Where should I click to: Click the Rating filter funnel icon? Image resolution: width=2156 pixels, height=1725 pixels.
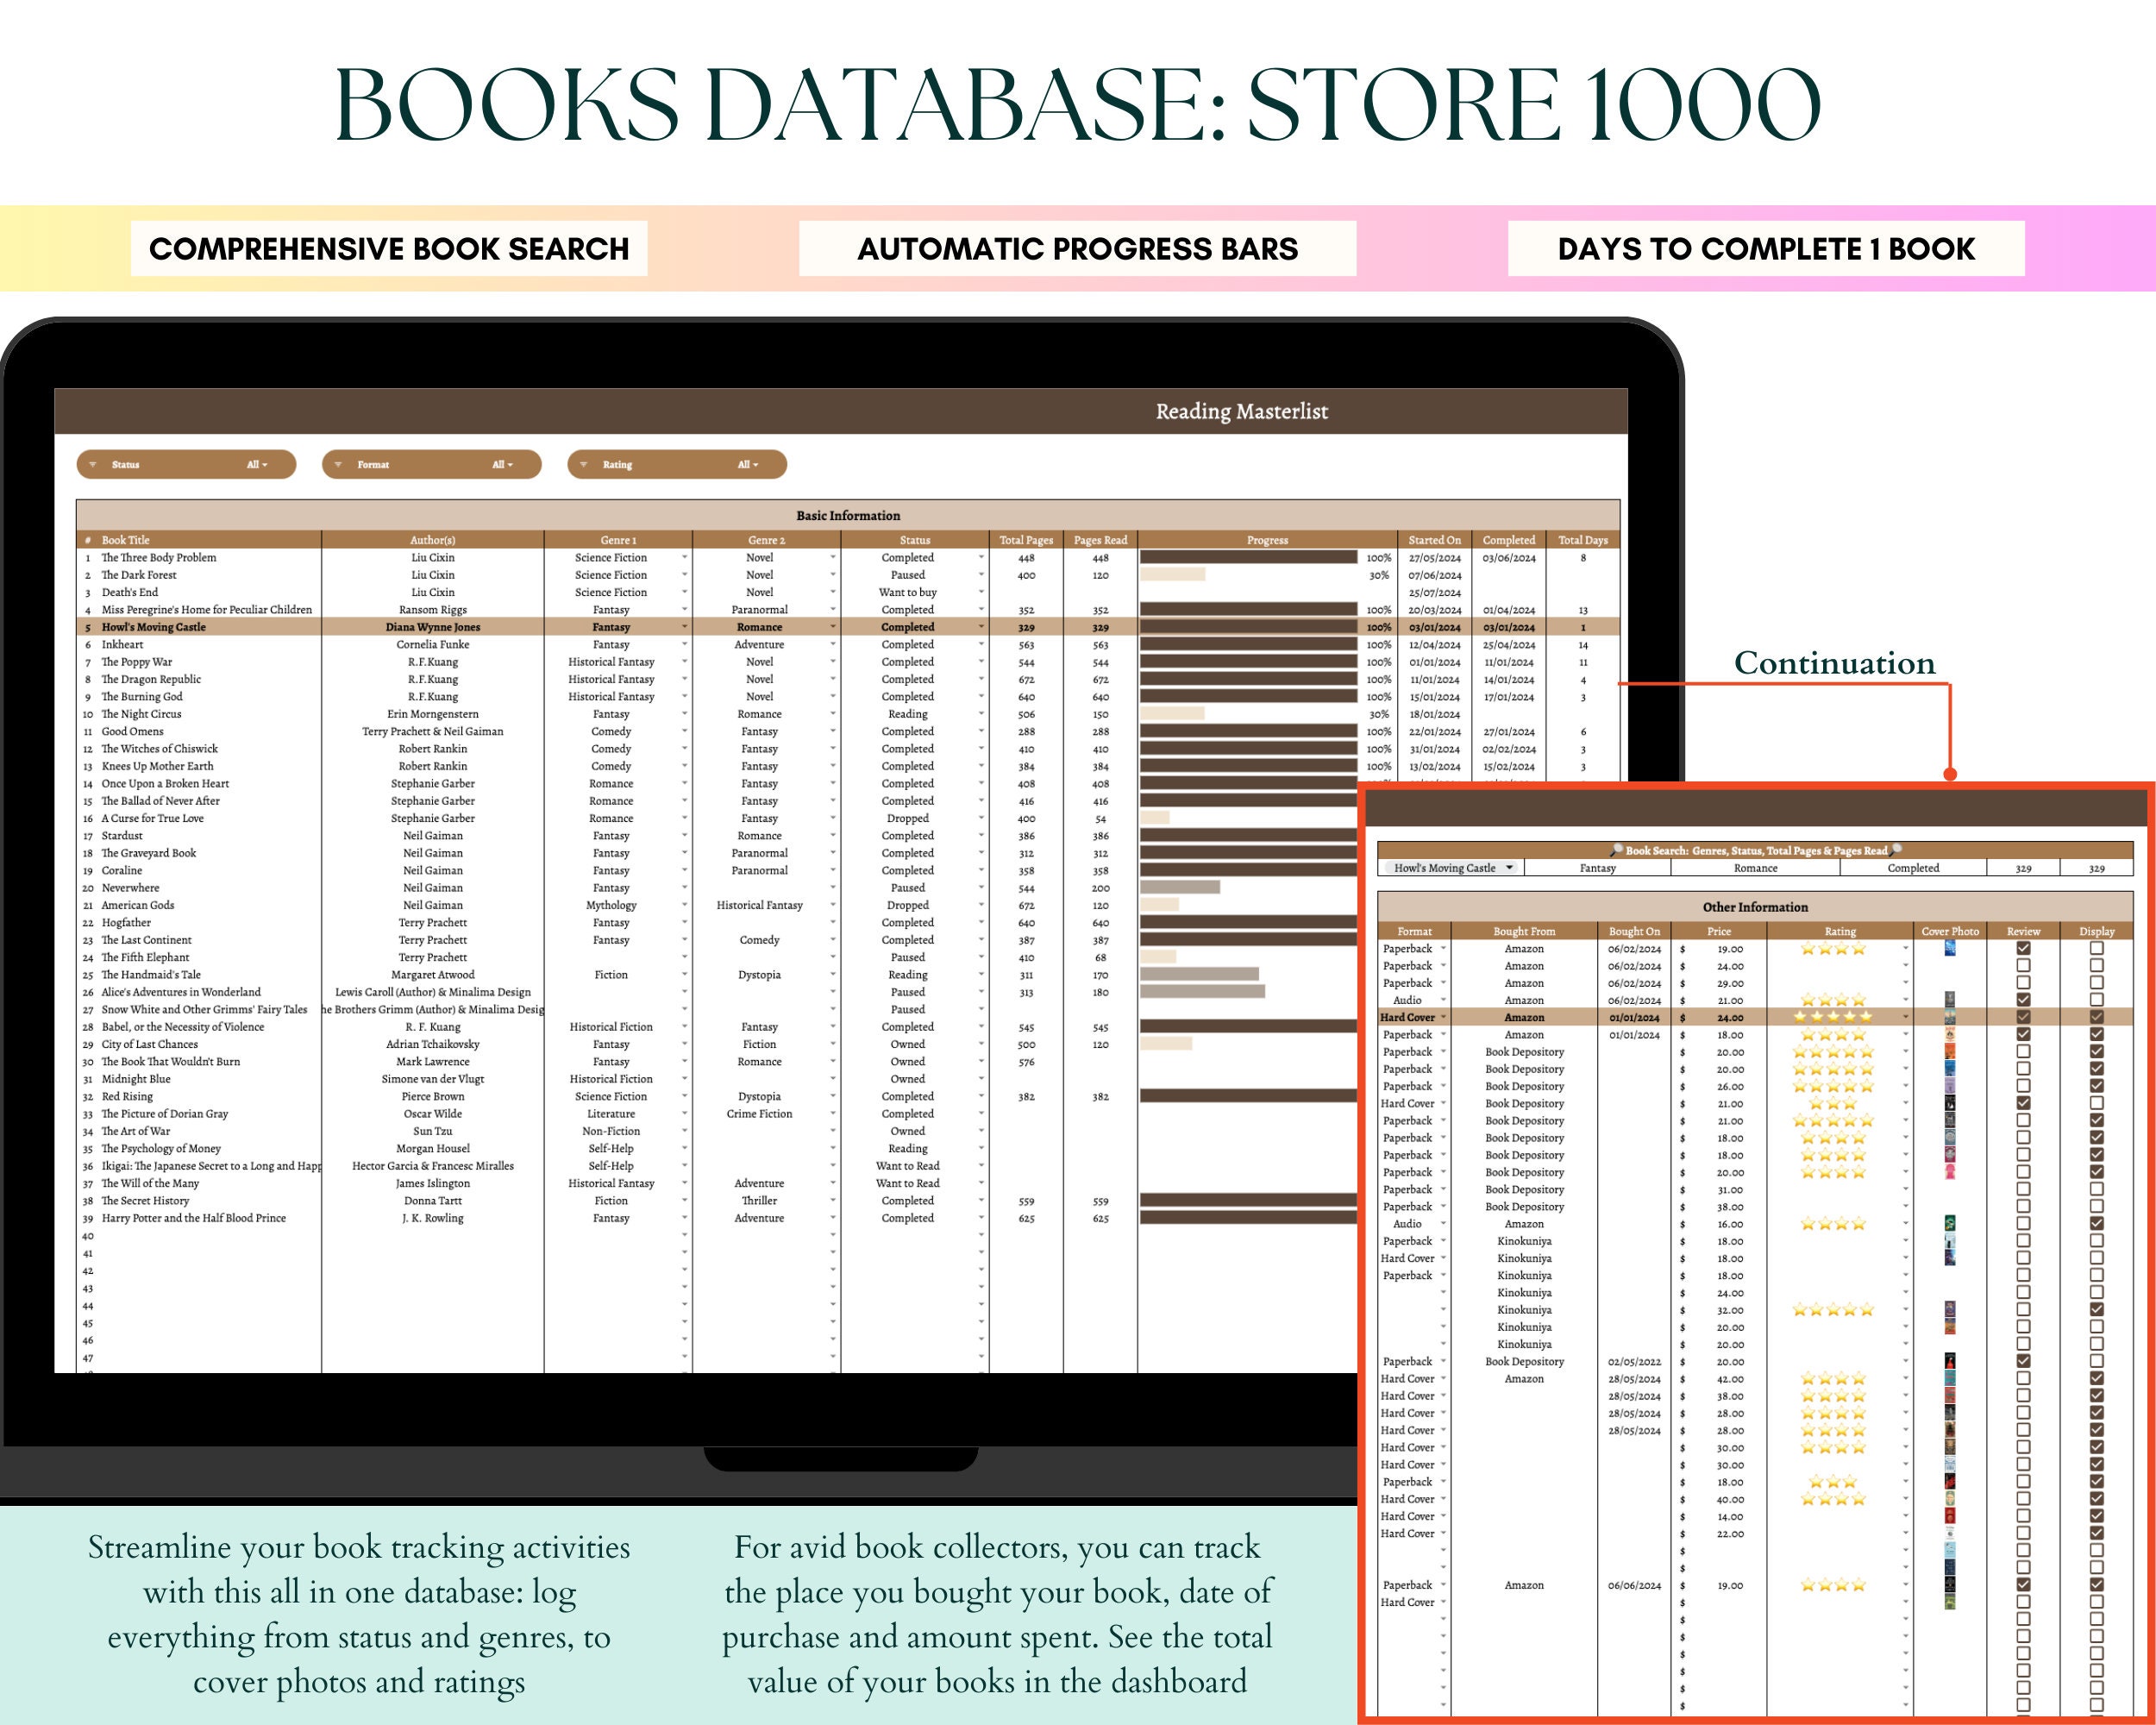[584, 465]
